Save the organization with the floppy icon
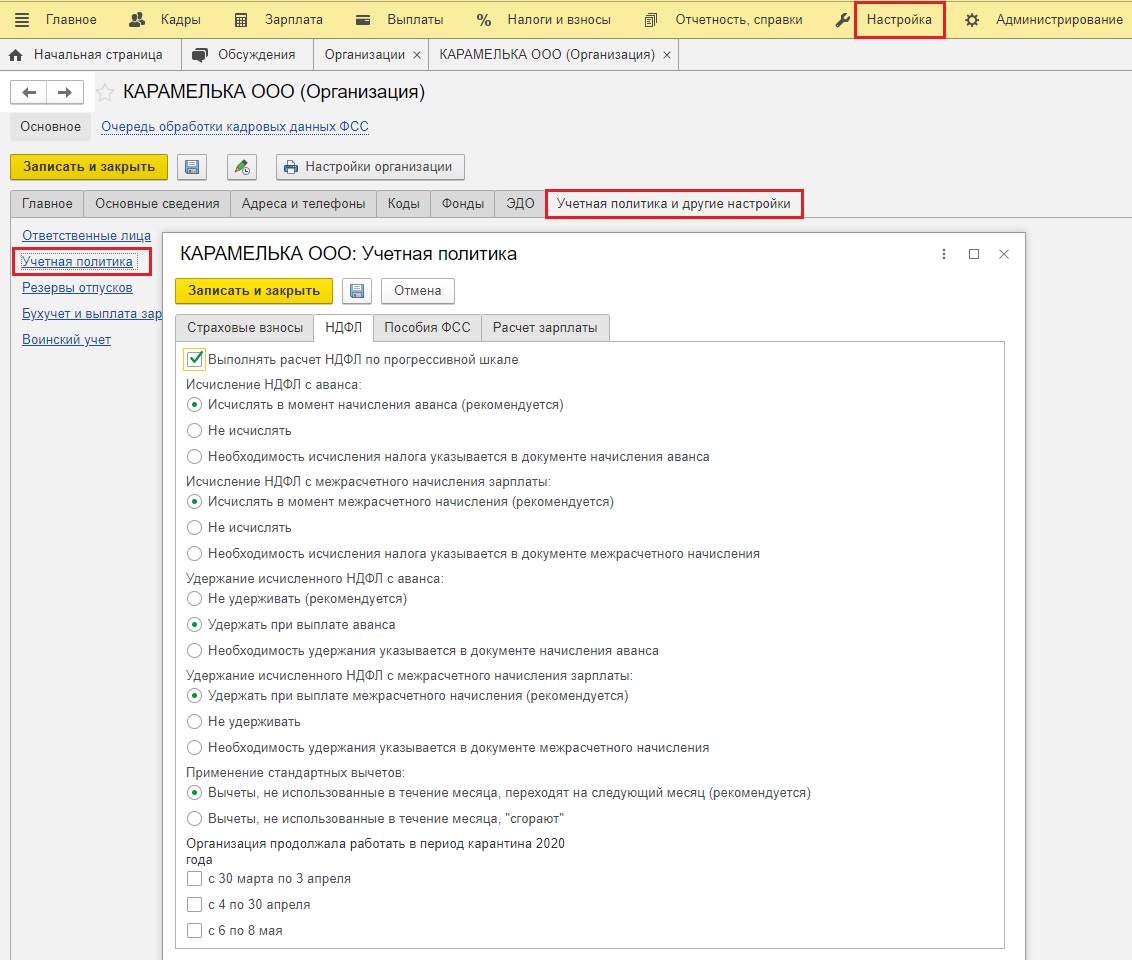The width and height of the screenshot is (1132, 960). [192, 167]
